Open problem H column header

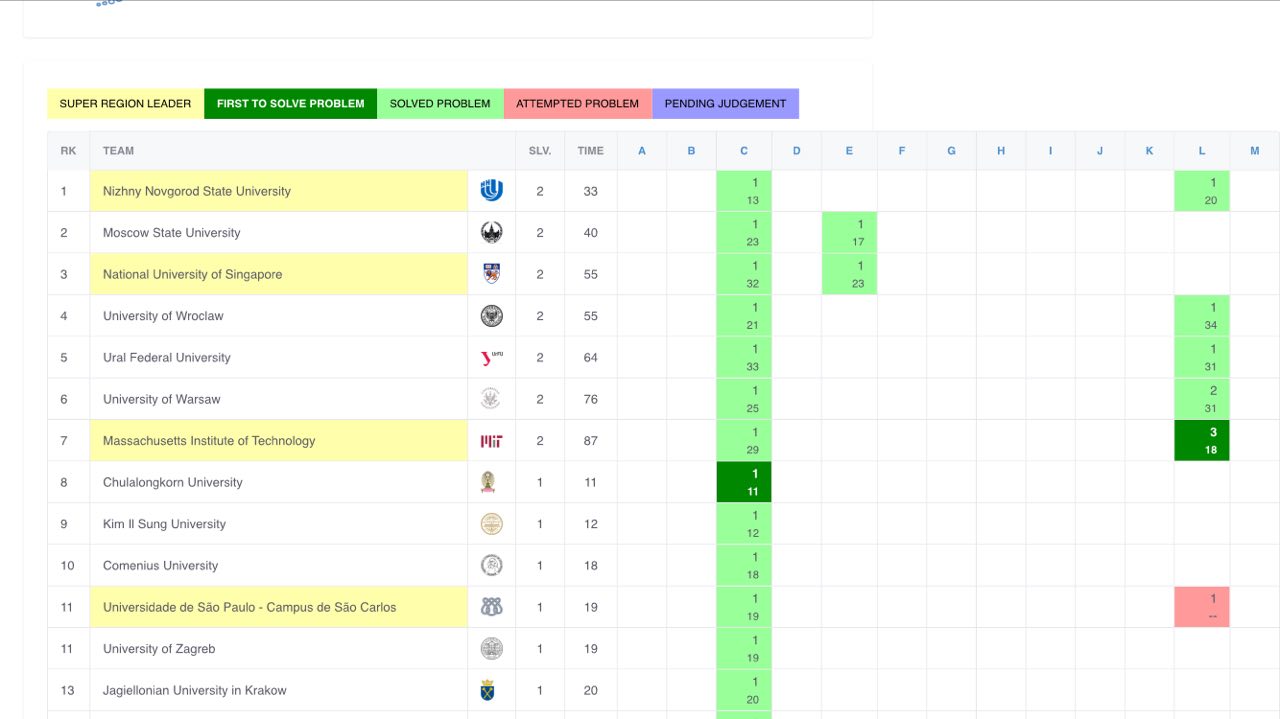pyautogui.click(x=1001, y=151)
